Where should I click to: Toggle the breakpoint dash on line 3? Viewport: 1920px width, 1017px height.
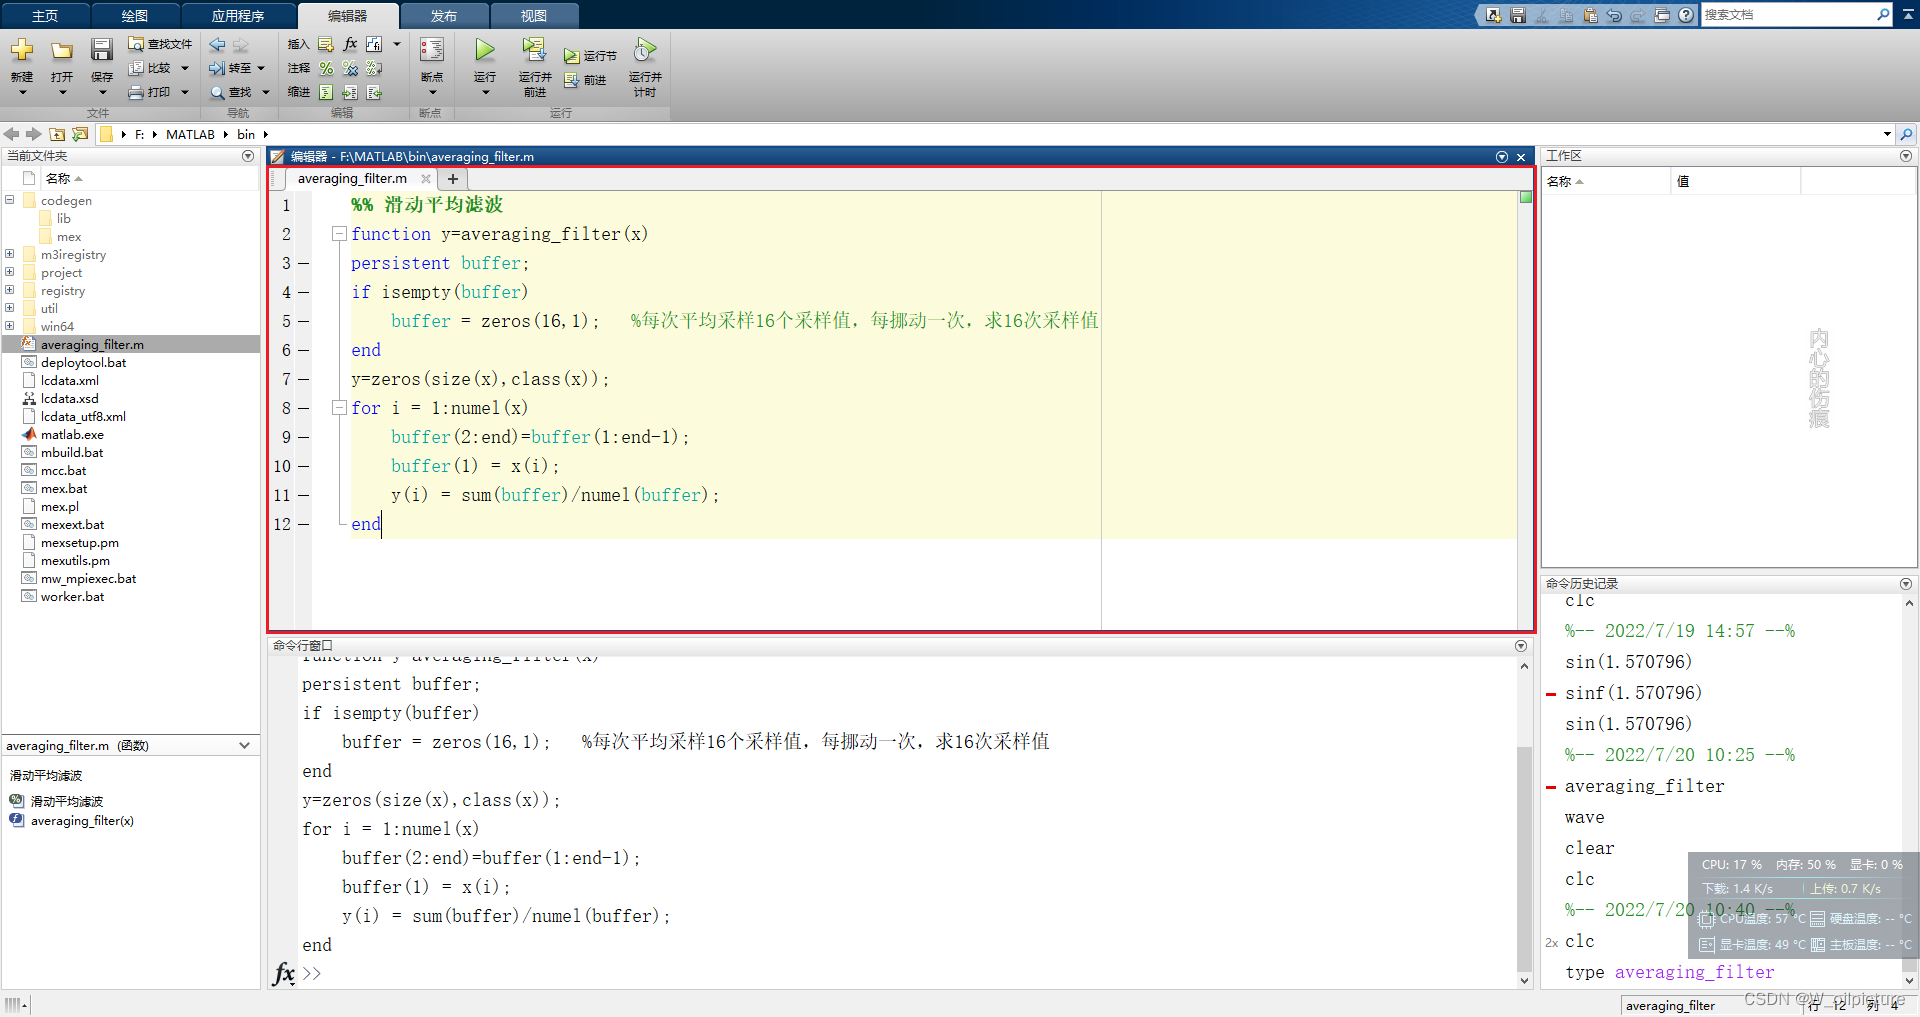pos(303,263)
